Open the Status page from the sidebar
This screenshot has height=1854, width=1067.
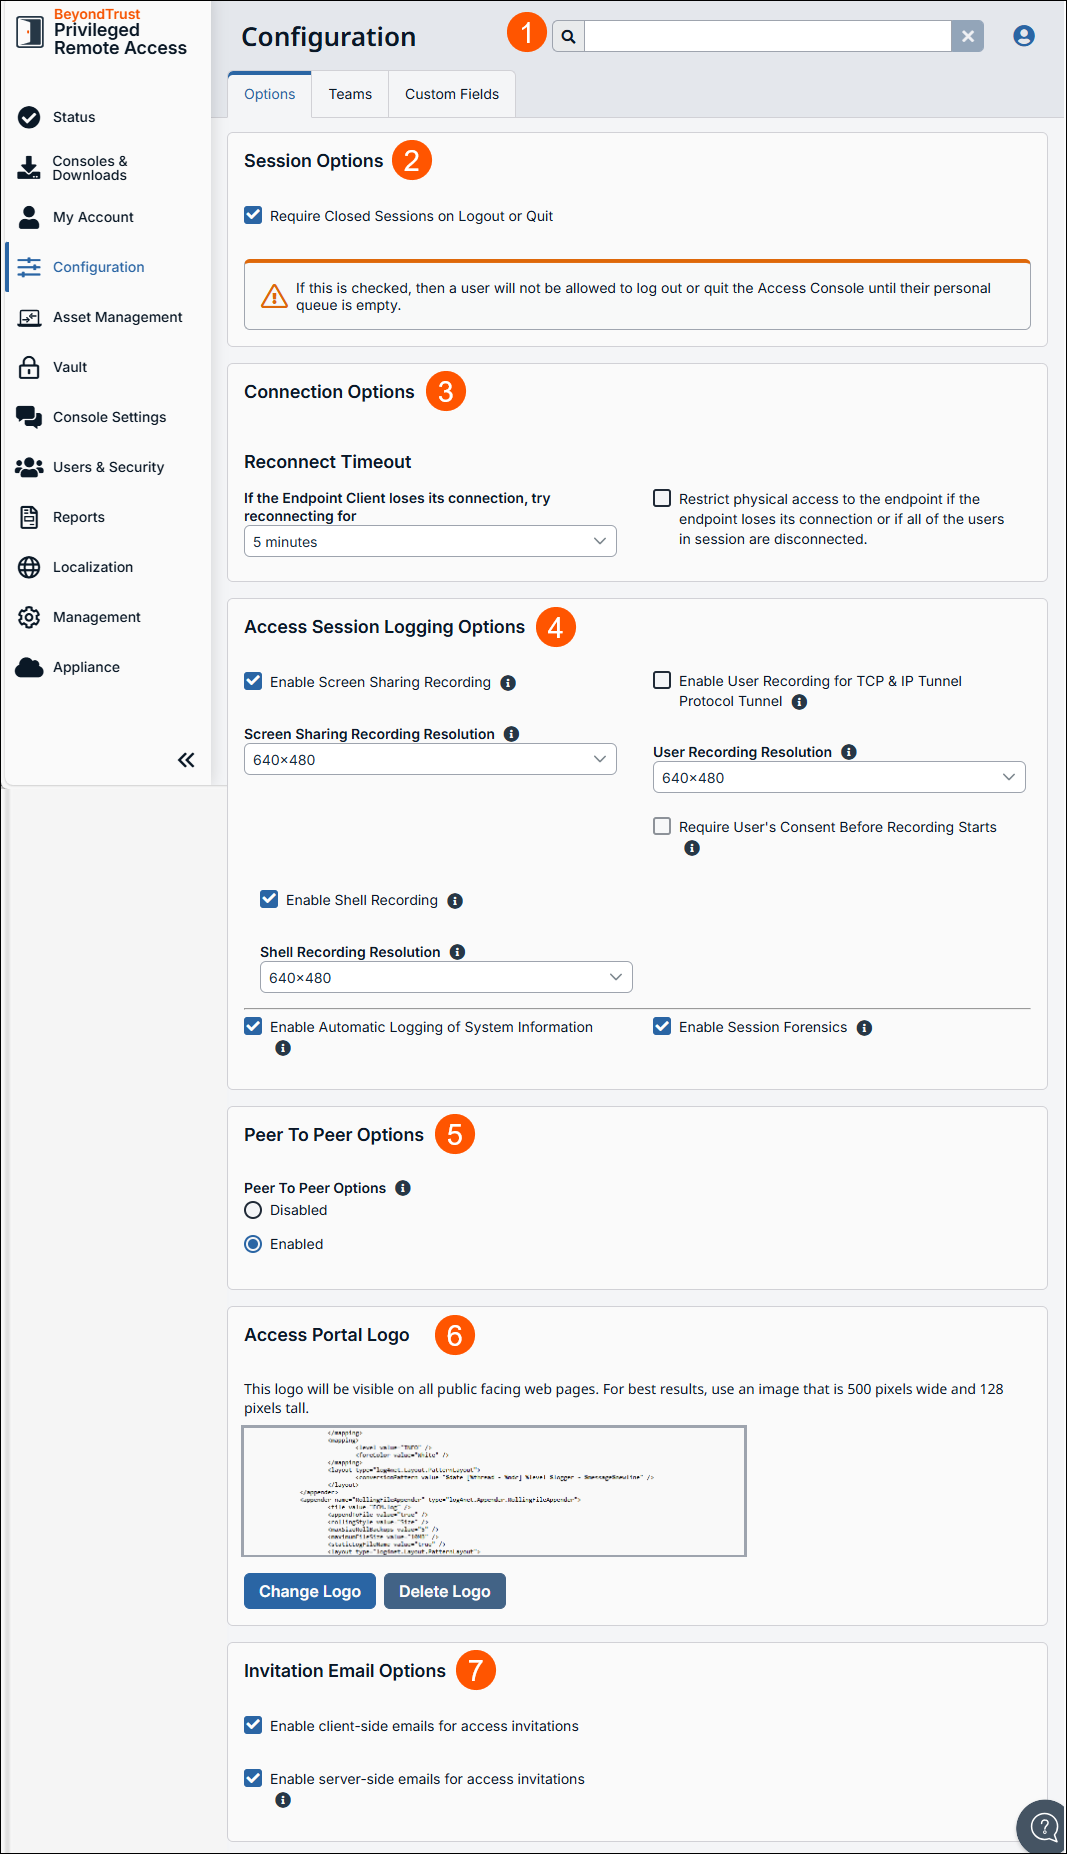72,117
